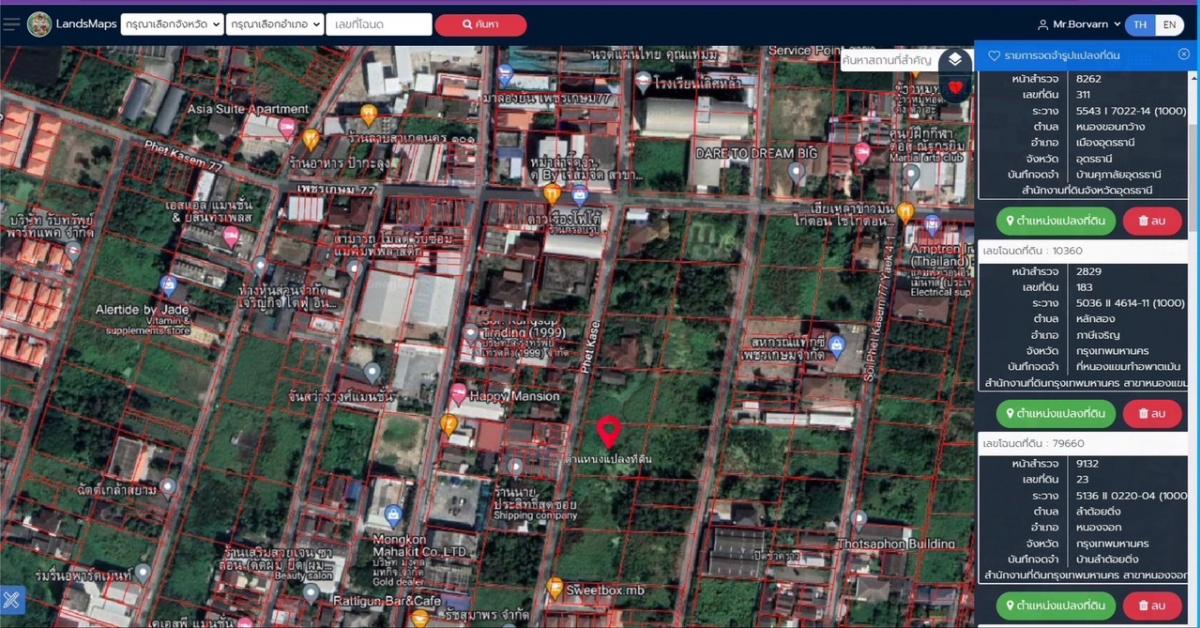Switch language to EN
The image size is (1200, 628).
point(1168,25)
